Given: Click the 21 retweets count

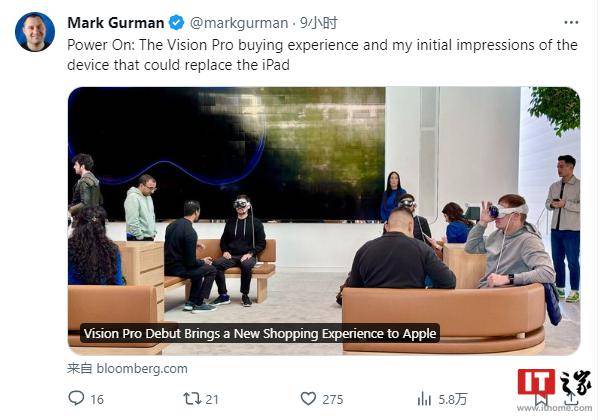Looking at the screenshot, I should point(212,398).
